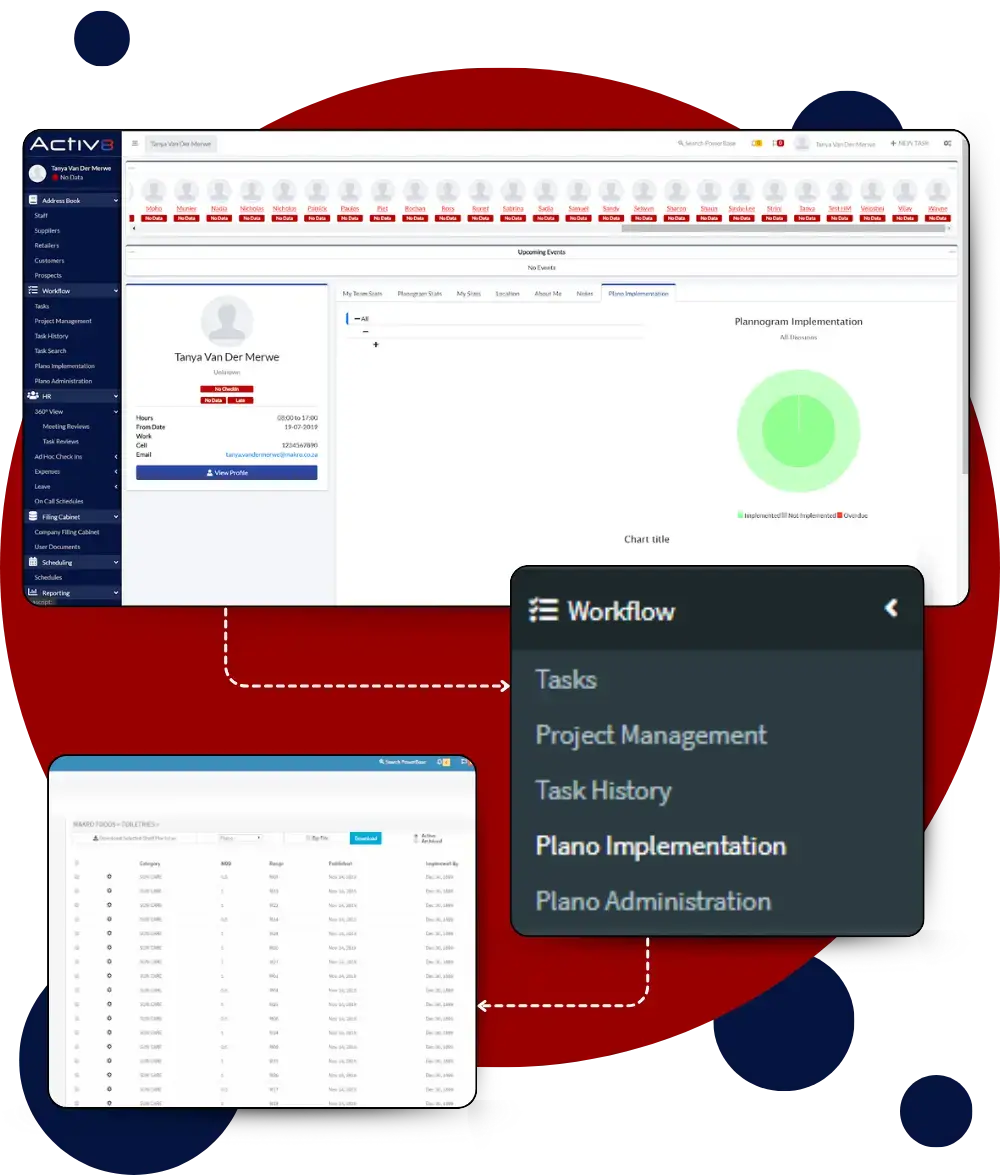Image resolution: width=1000 pixels, height=1175 pixels.
Task: Switch to the Planogram Stats tab
Action: coord(419,294)
